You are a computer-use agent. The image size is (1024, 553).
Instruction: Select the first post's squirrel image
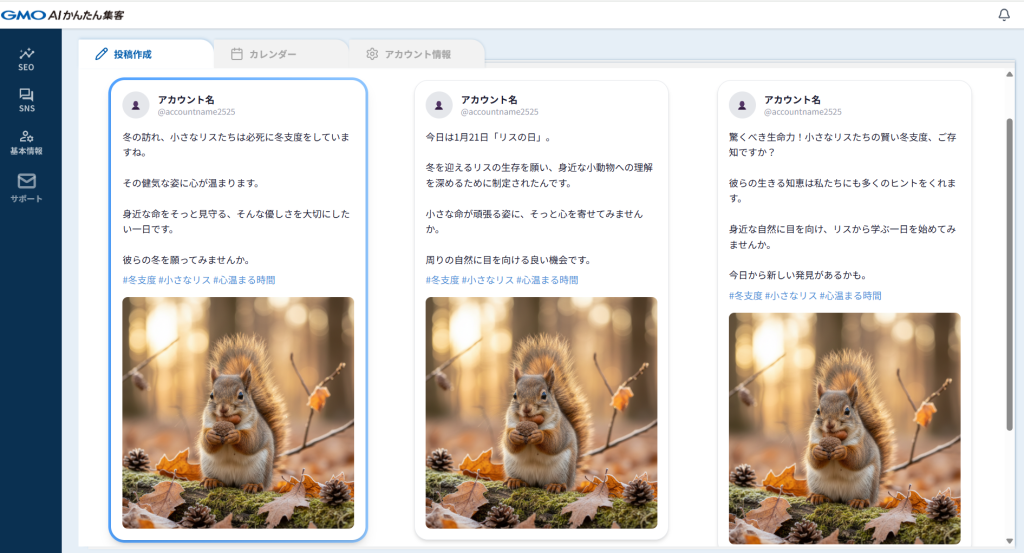(238, 412)
